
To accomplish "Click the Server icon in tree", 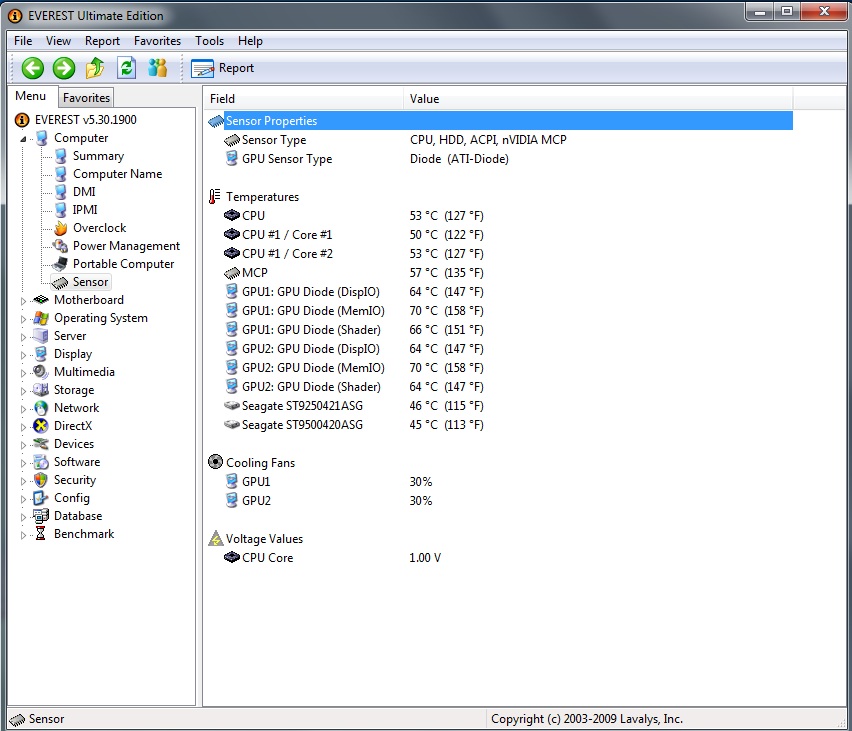I will pos(41,336).
